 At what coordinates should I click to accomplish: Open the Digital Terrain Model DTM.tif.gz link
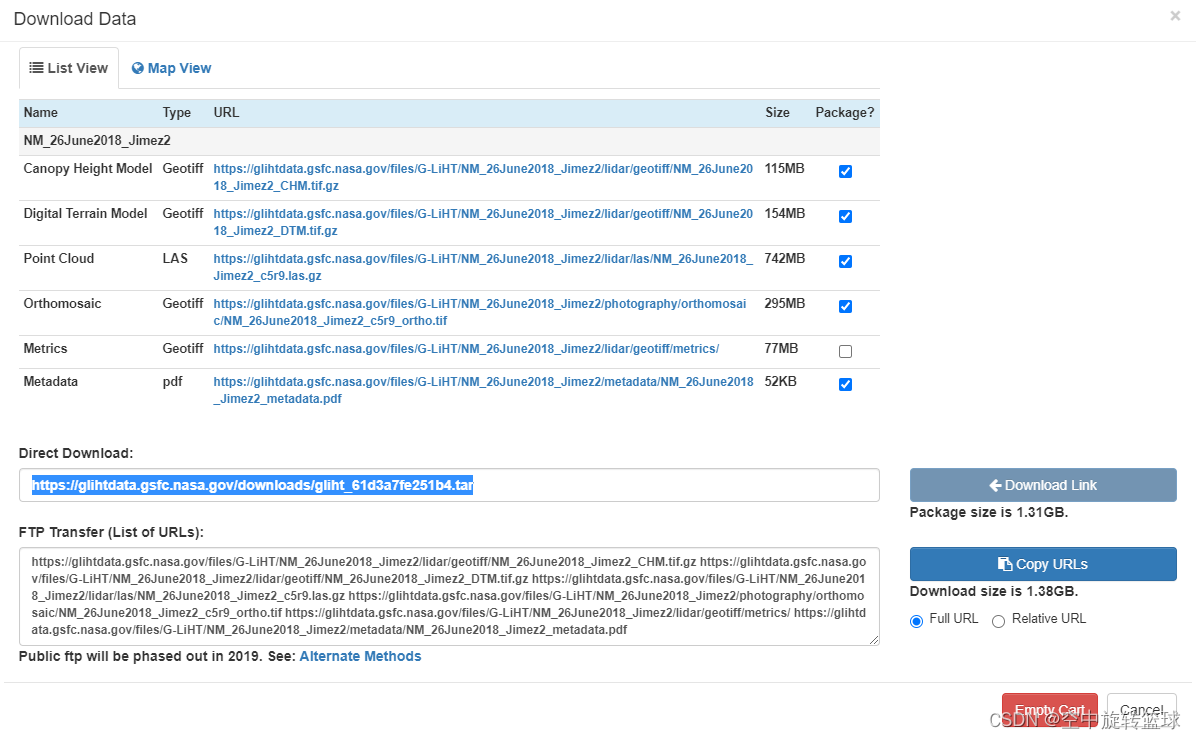click(483, 222)
